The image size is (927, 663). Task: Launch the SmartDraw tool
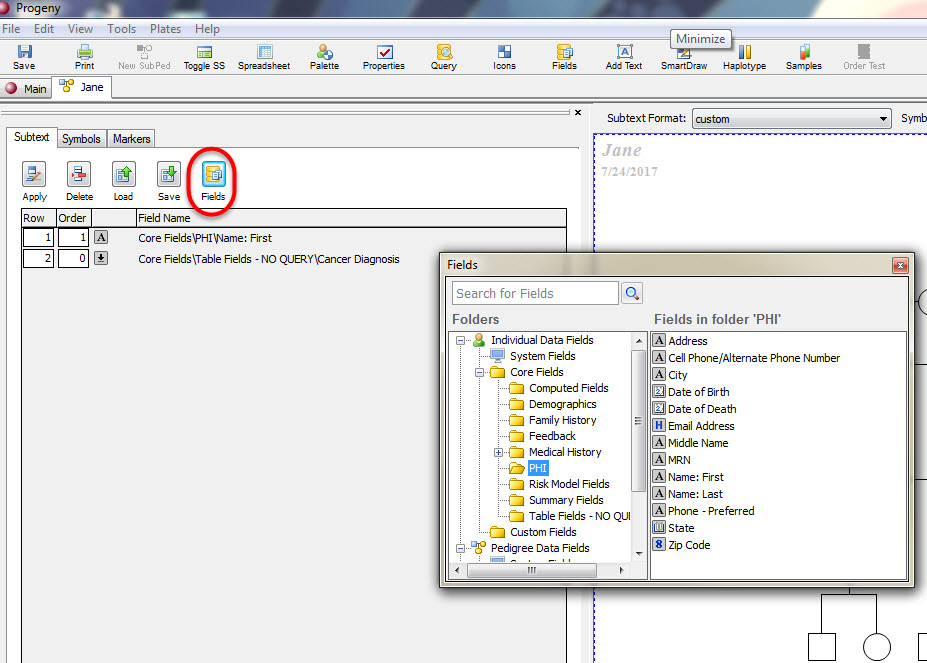(x=684, y=57)
